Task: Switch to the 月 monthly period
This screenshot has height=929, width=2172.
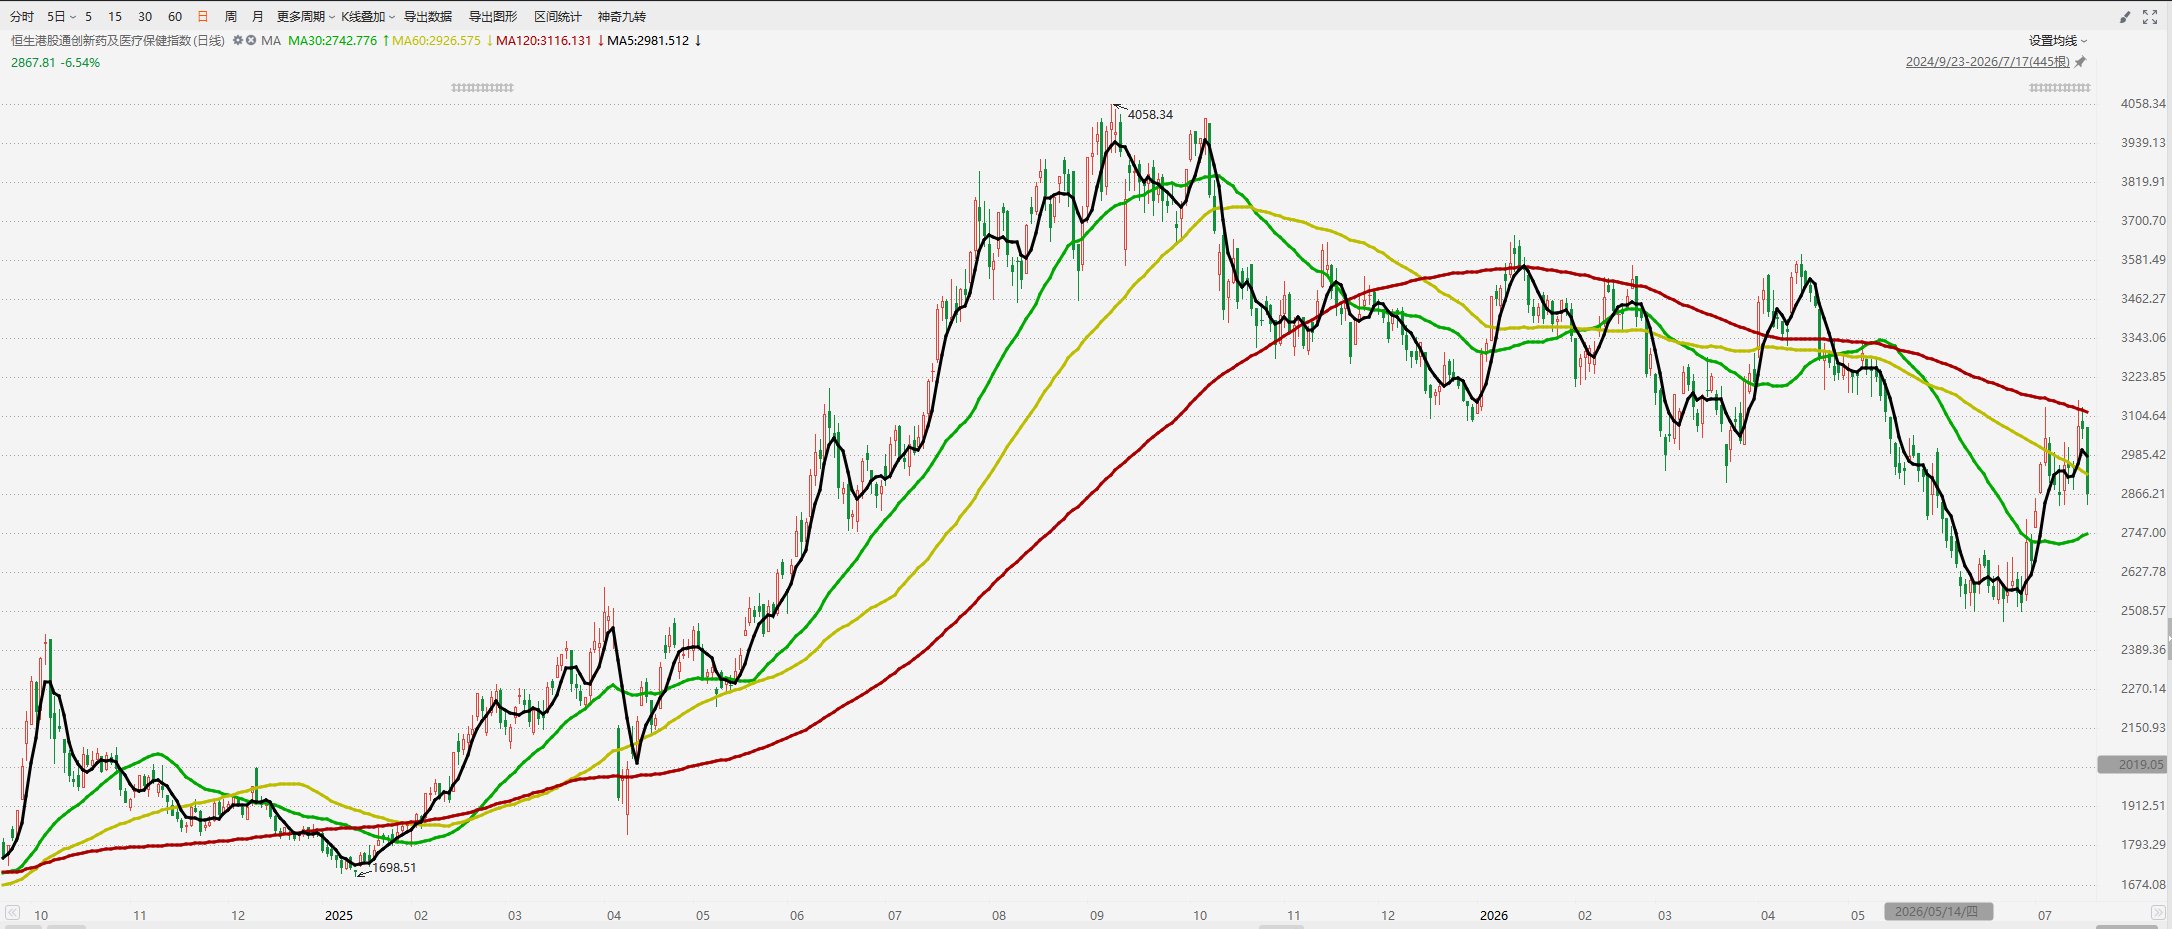Action: [258, 17]
